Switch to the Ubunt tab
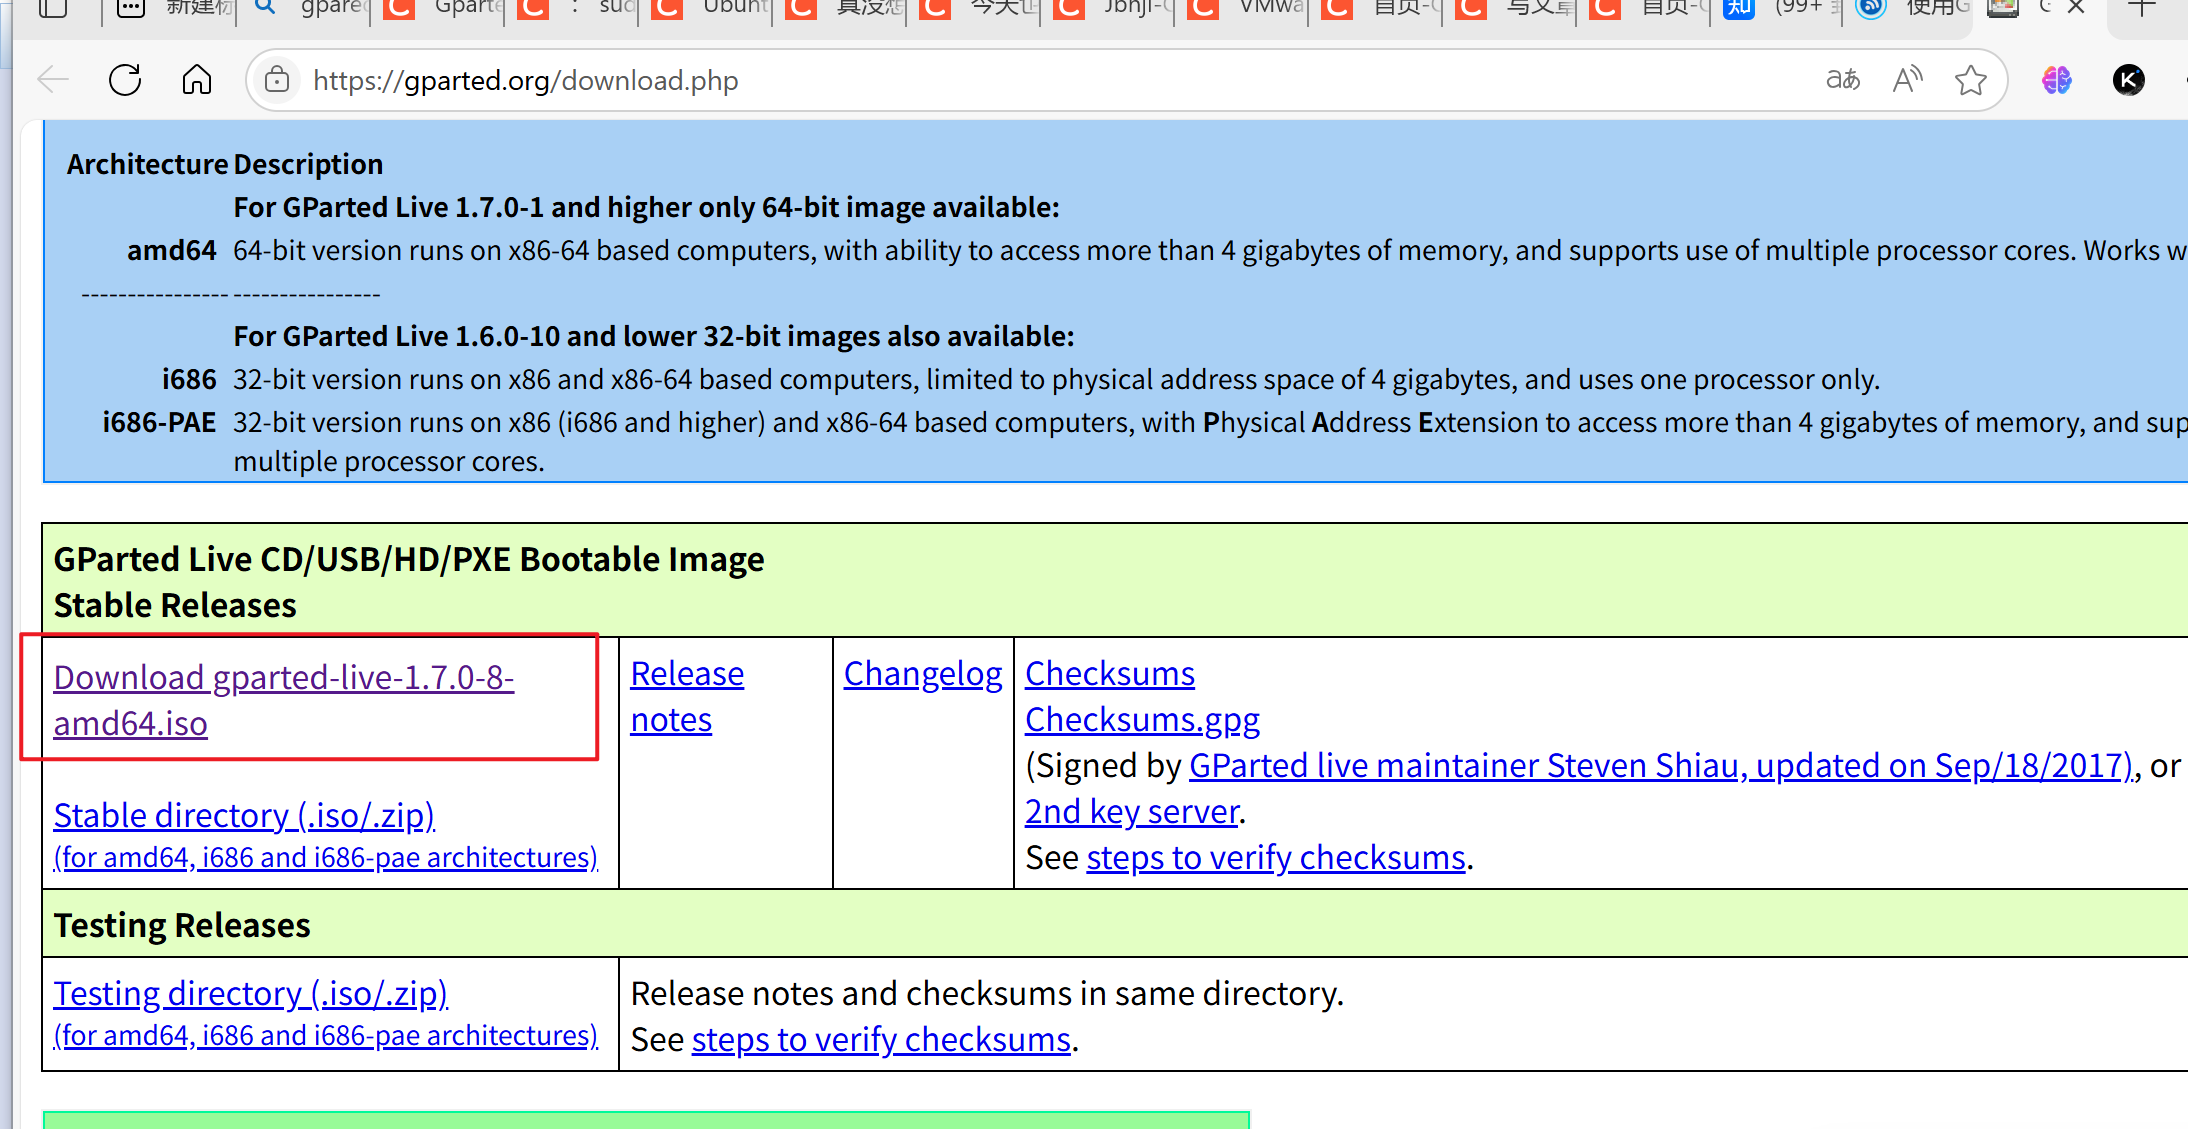 pyautogui.click(x=709, y=8)
